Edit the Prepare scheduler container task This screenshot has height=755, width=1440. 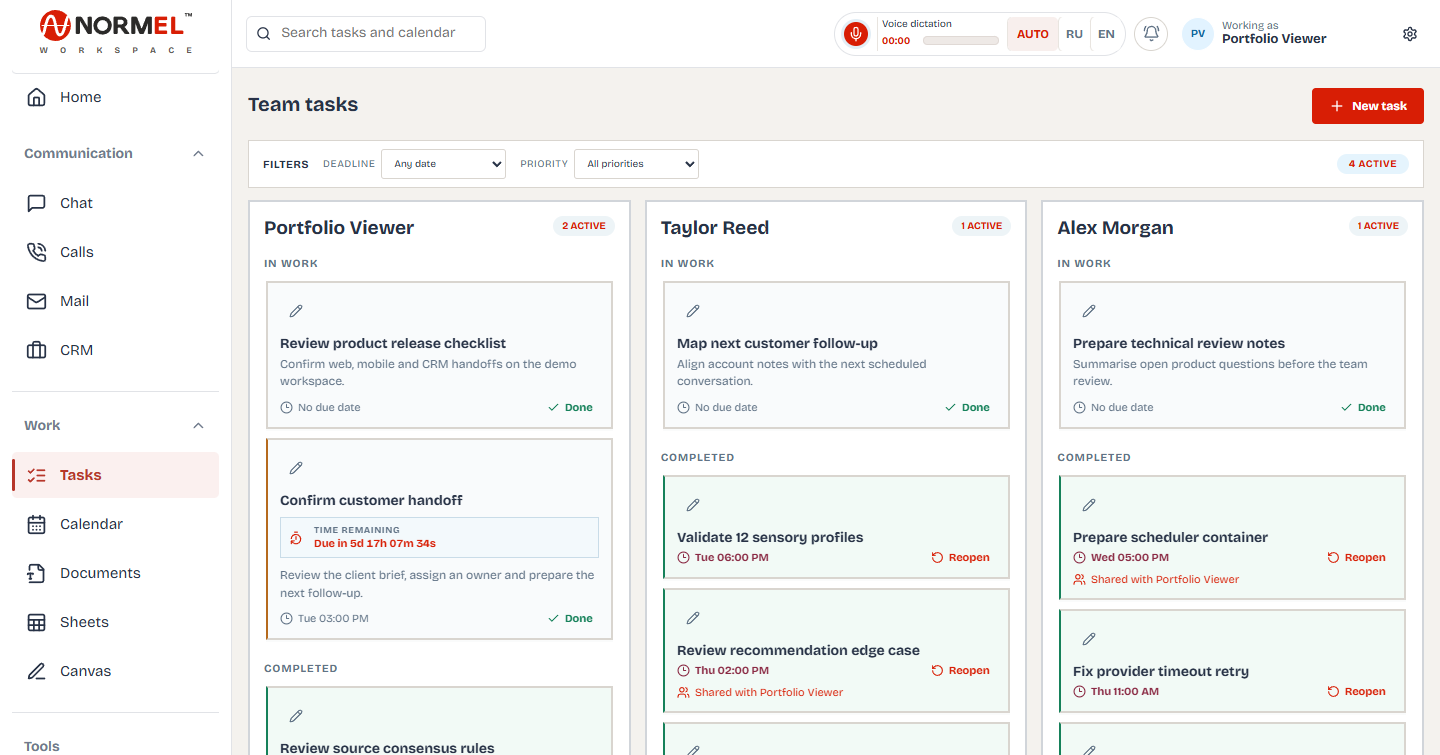coord(1089,505)
